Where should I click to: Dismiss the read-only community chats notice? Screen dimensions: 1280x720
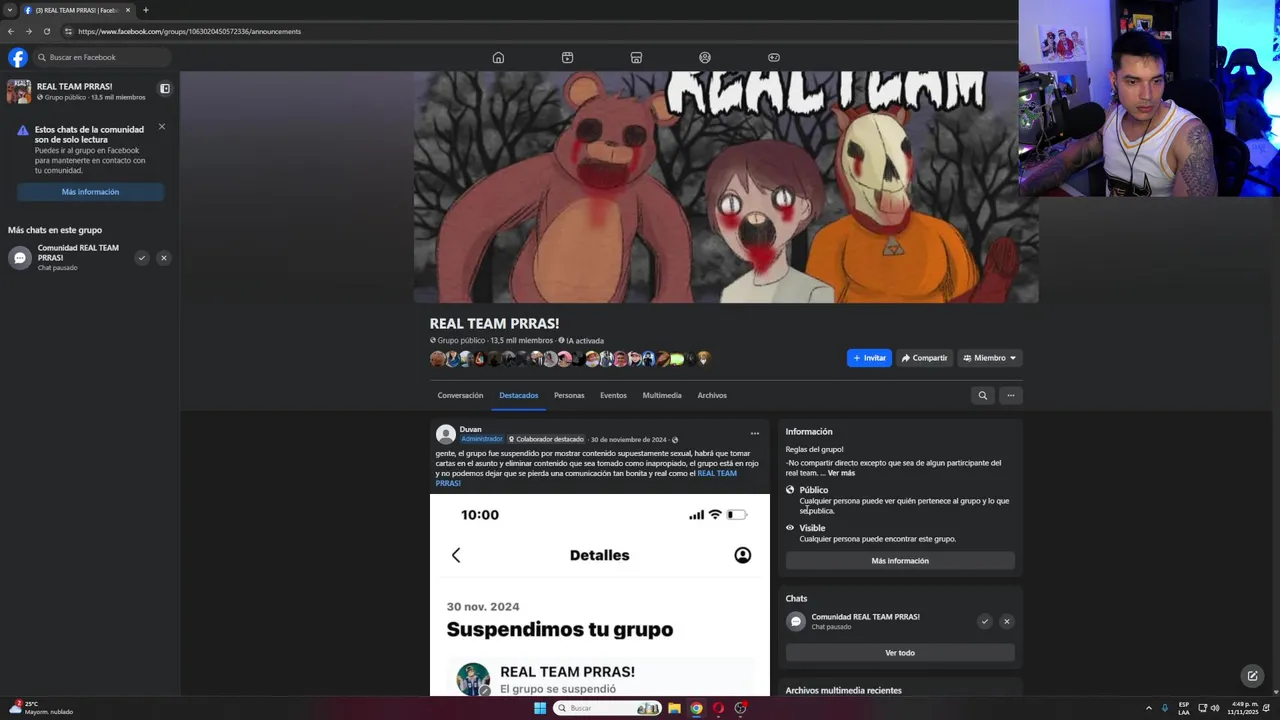pos(162,127)
